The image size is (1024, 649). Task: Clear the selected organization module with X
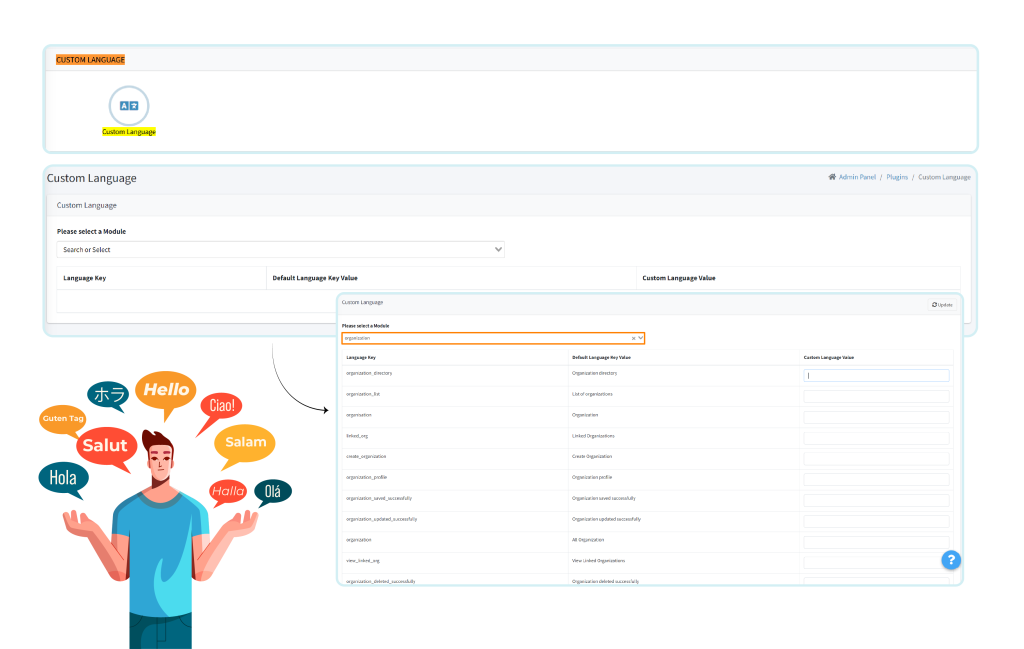[632, 338]
